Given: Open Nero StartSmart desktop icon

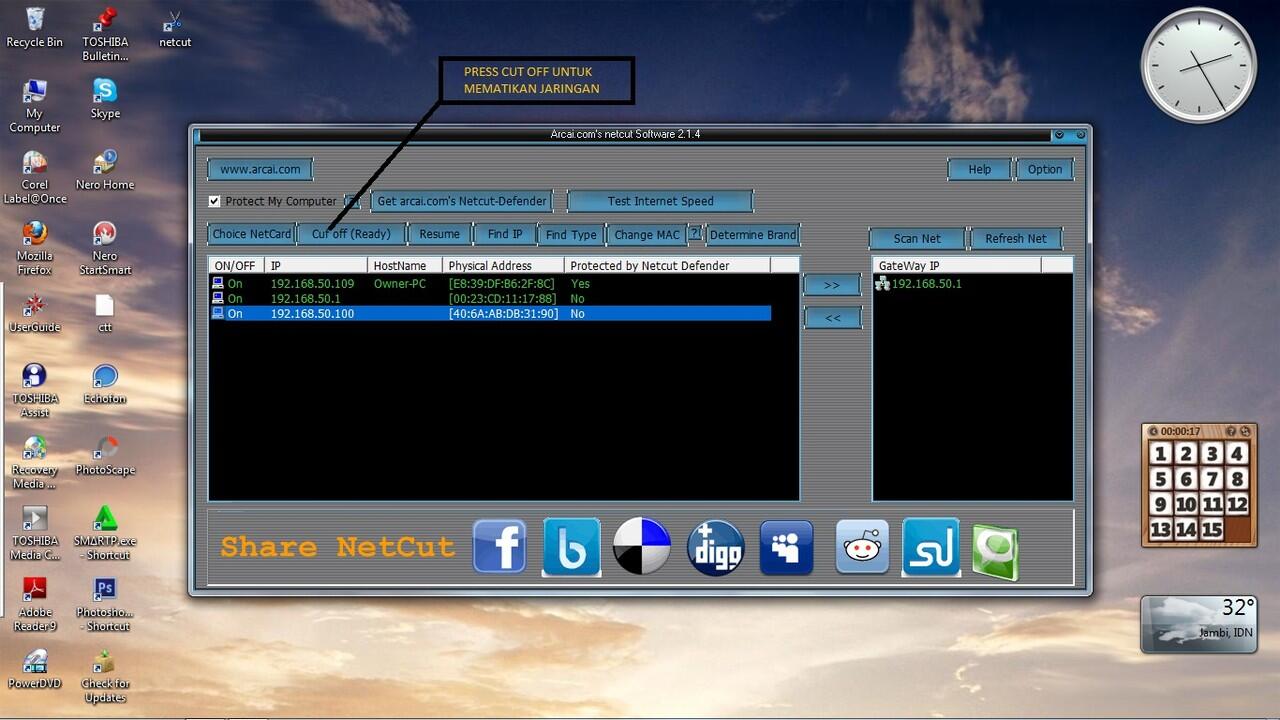Looking at the screenshot, I should [x=105, y=248].
